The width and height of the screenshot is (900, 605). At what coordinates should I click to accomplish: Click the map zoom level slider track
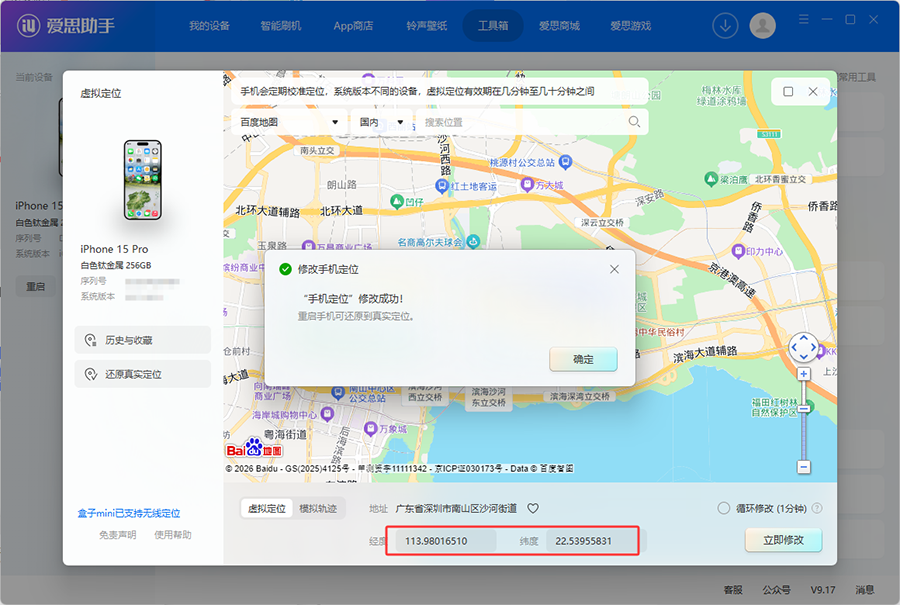(804, 421)
